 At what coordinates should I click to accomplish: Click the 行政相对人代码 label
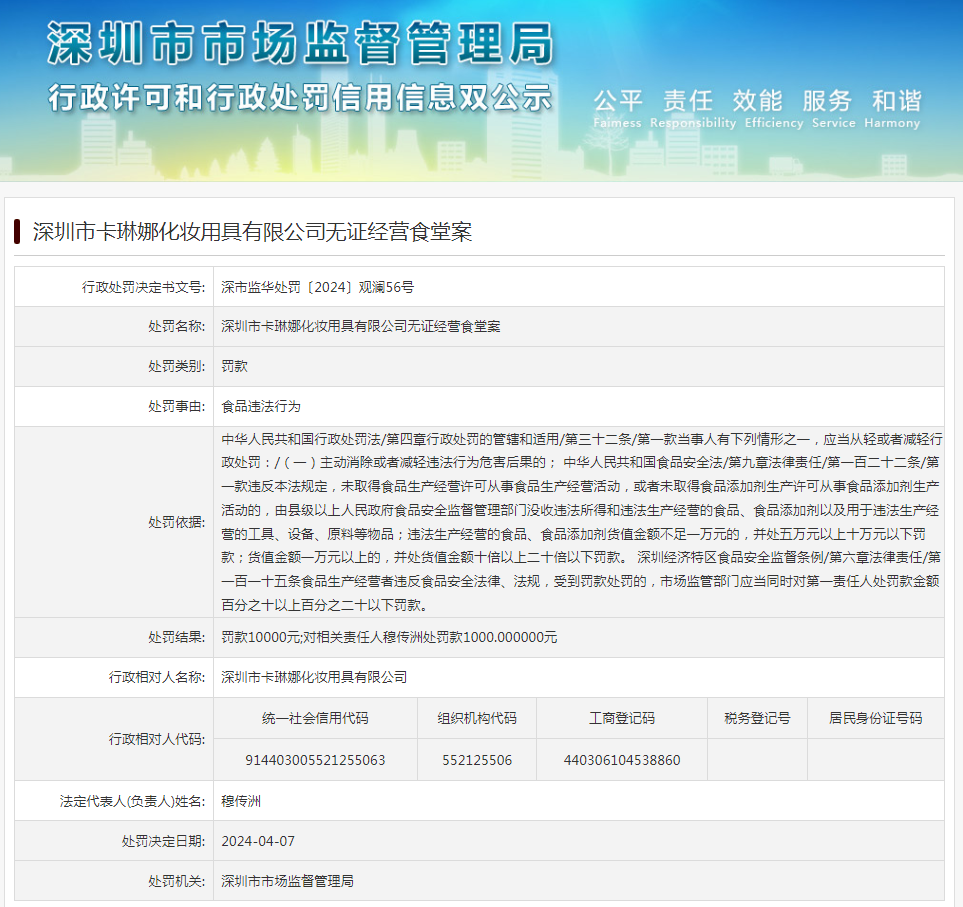click(x=157, y=739)
